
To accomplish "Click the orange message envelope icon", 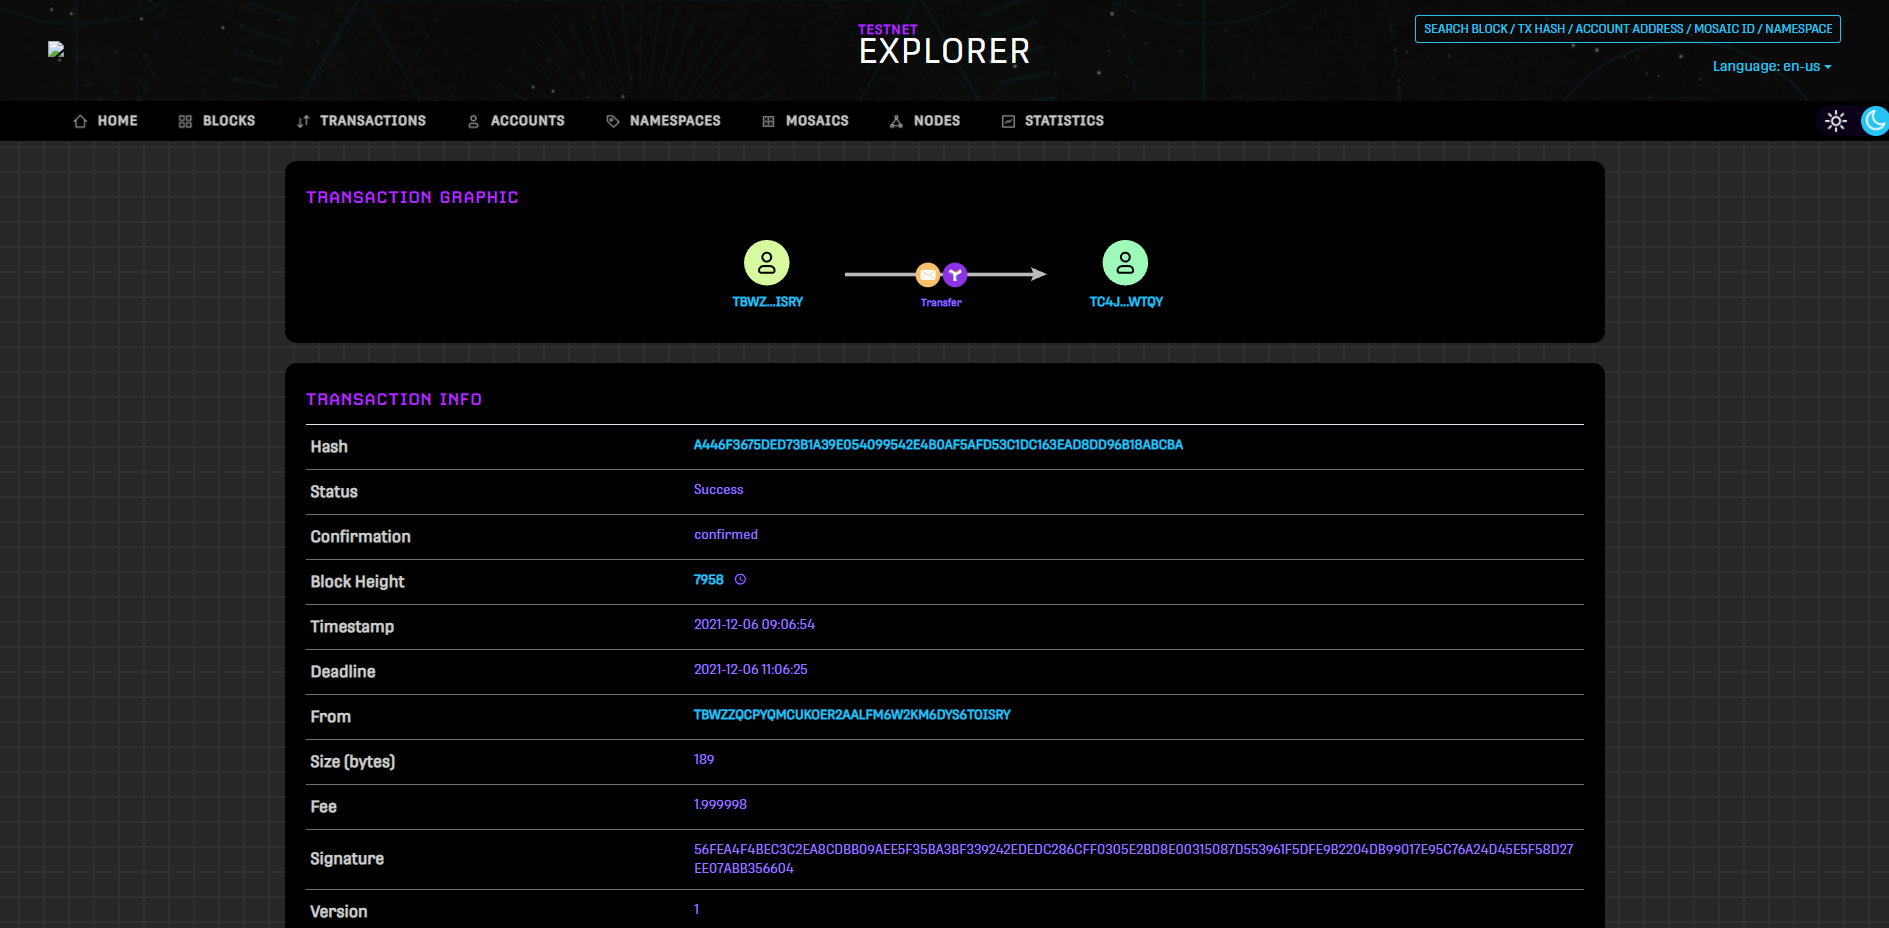I will [x=928, y=274].
